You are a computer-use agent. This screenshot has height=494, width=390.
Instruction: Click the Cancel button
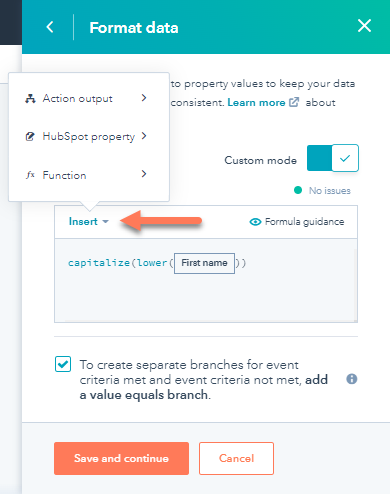[236, 458]
